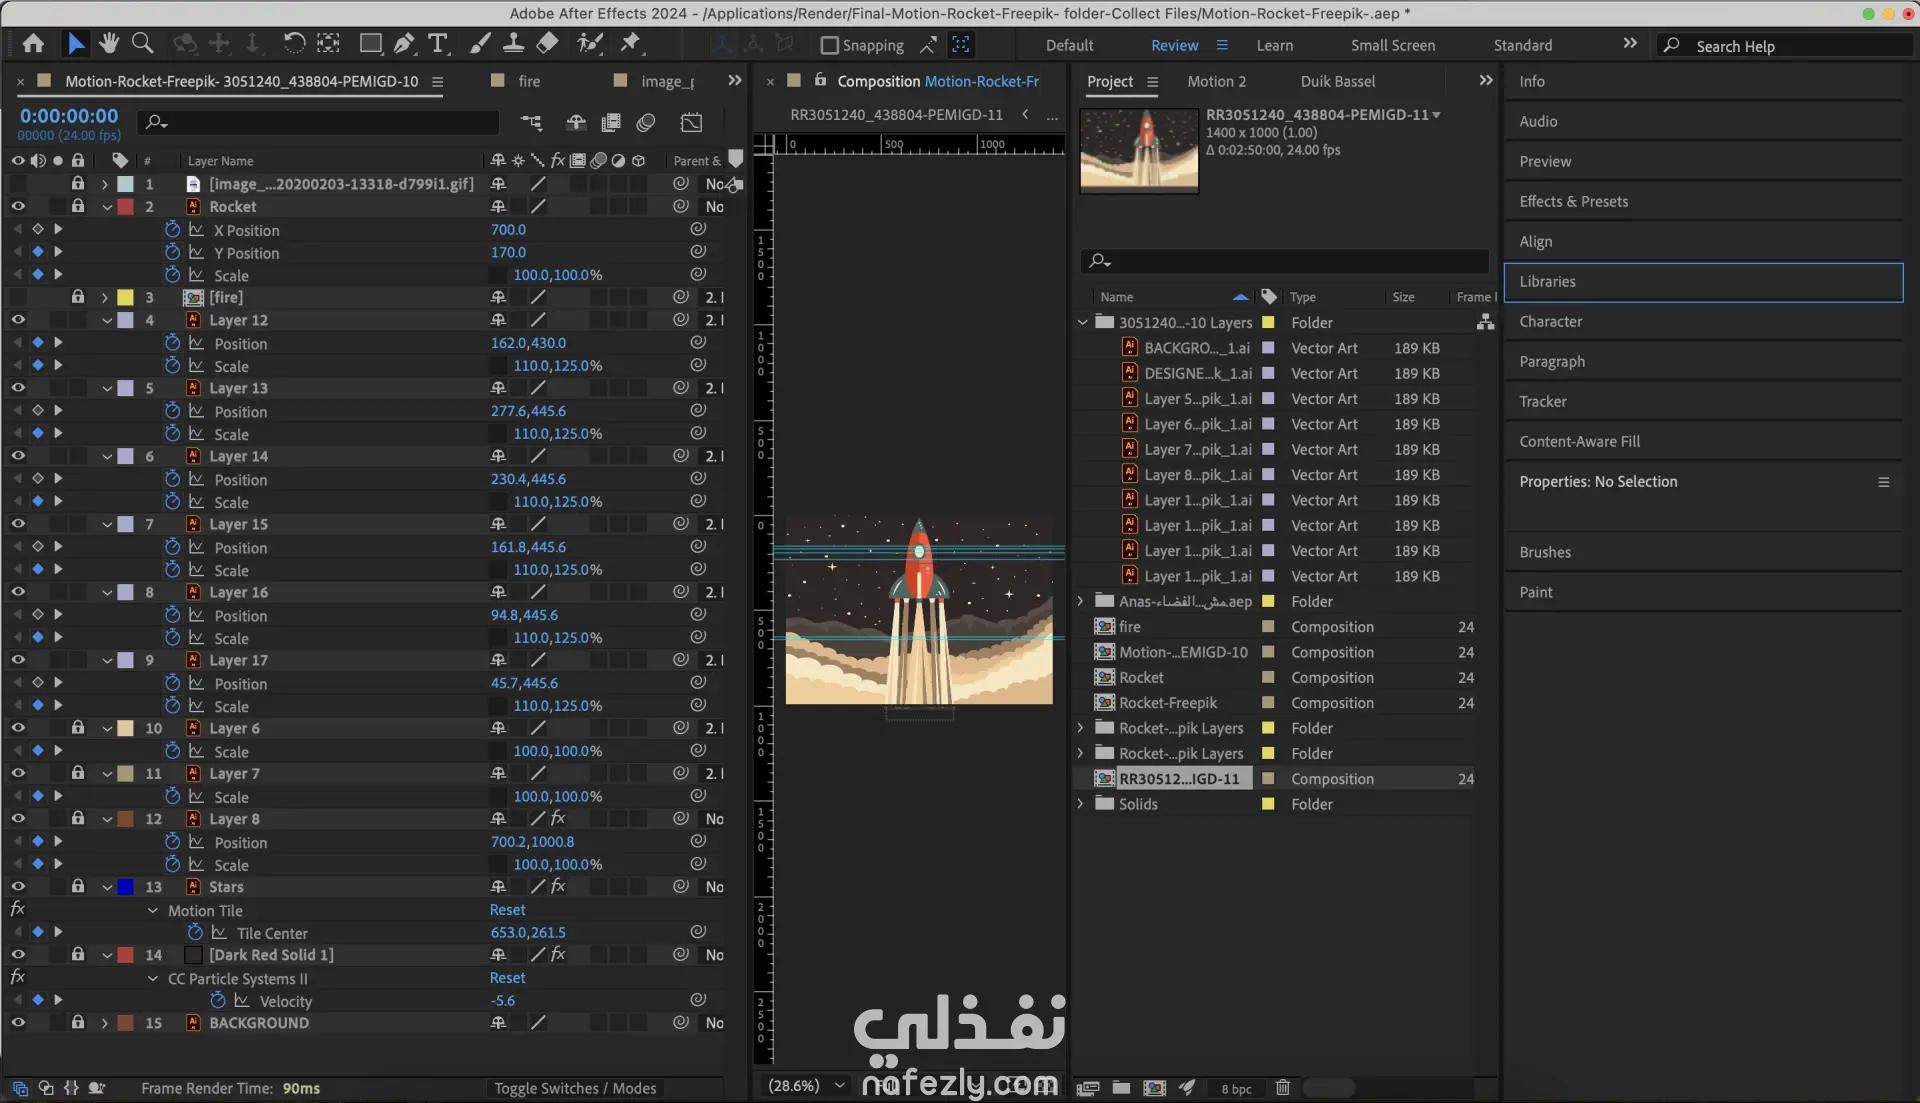Expand the Solids folder in Project panel
Screen dimensions: 1920x1103
1080,804
